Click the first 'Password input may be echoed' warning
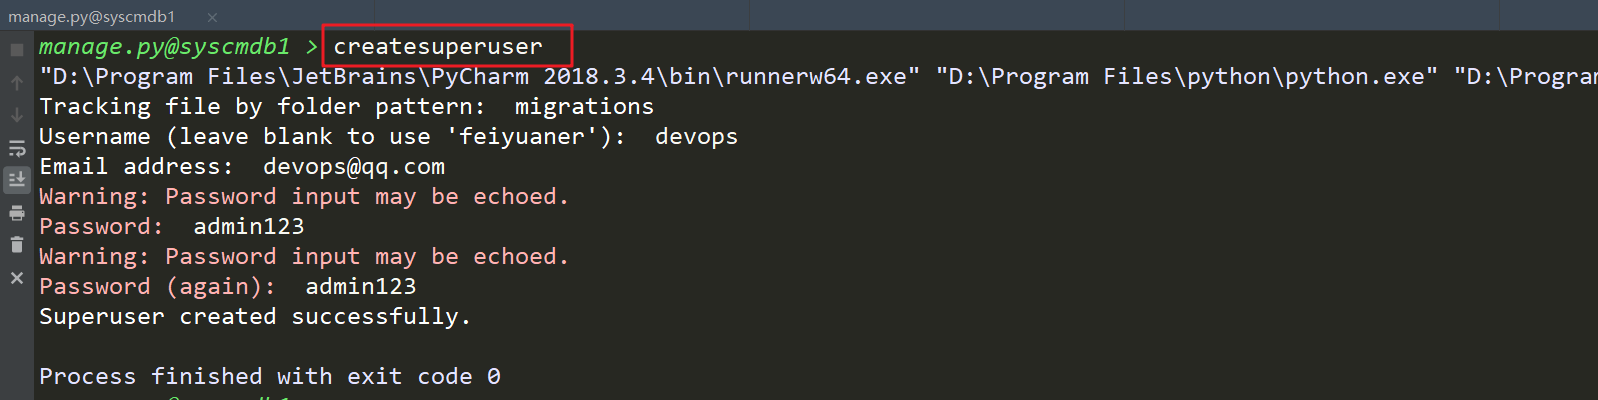The height and width of the screenshot is (400, 1598). pos(304,197)
